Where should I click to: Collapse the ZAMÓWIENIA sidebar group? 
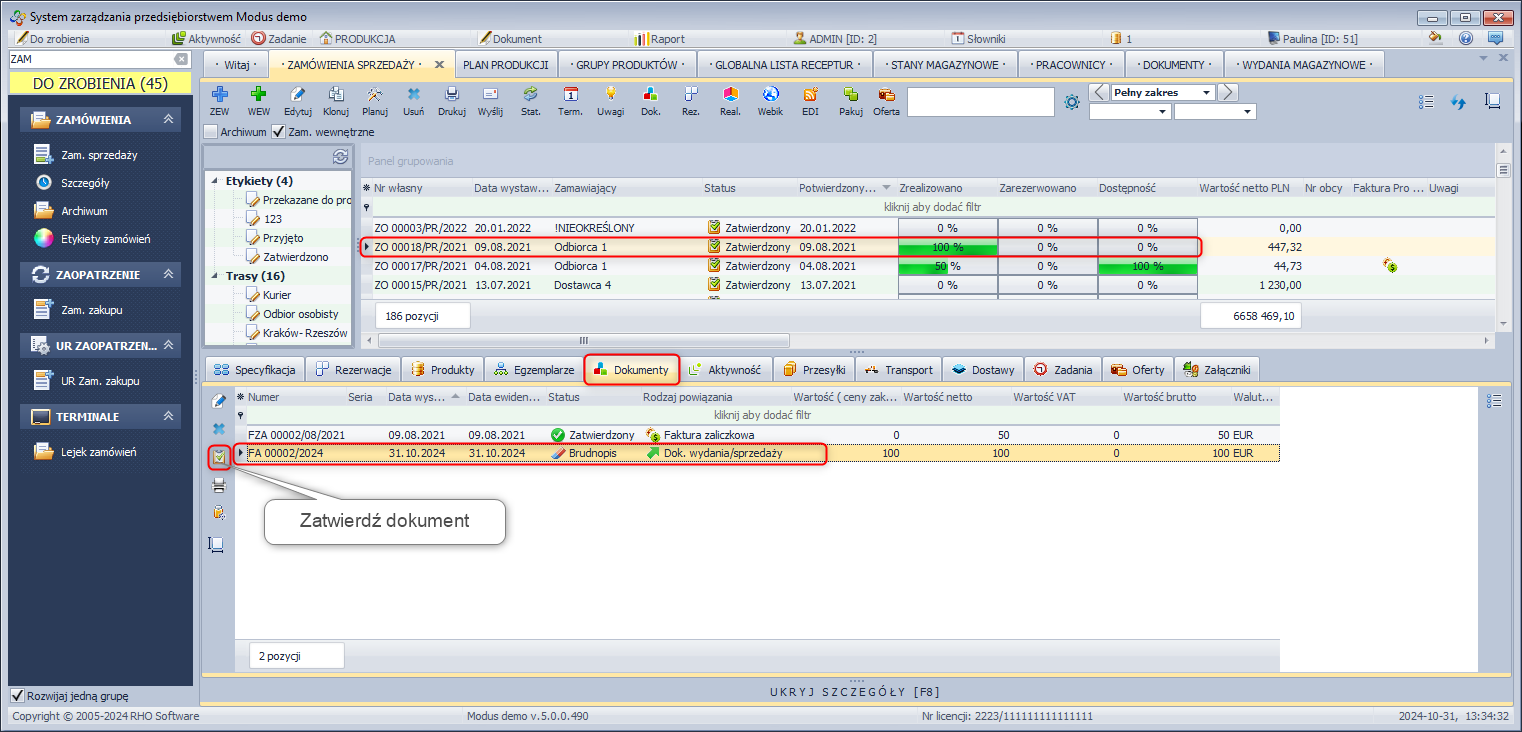(x=169, y=120)
